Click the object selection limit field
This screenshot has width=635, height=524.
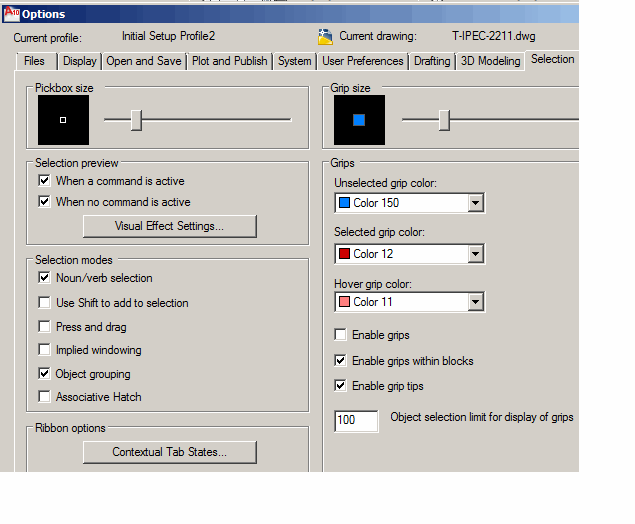click(356, 420)
